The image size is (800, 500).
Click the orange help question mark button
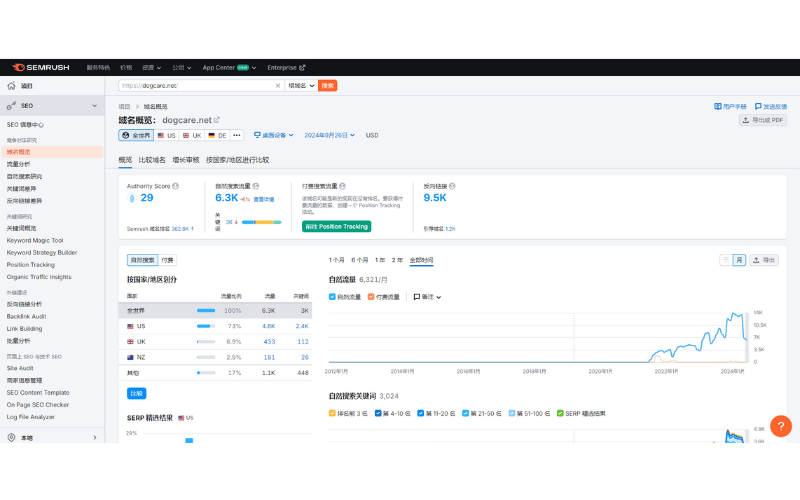coord(781,426)
